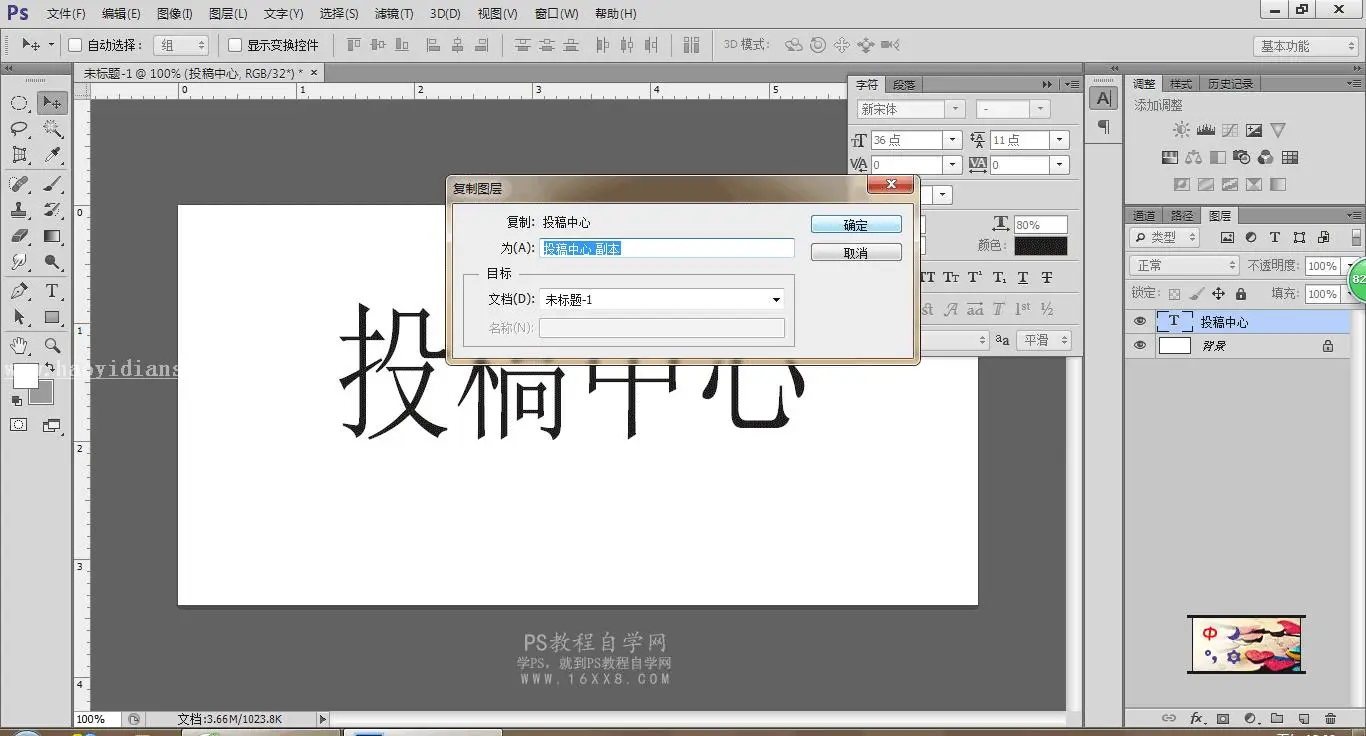1366x736 pixels.
Task: Add Color Balance adjustment
Action: coord(1194,157)
